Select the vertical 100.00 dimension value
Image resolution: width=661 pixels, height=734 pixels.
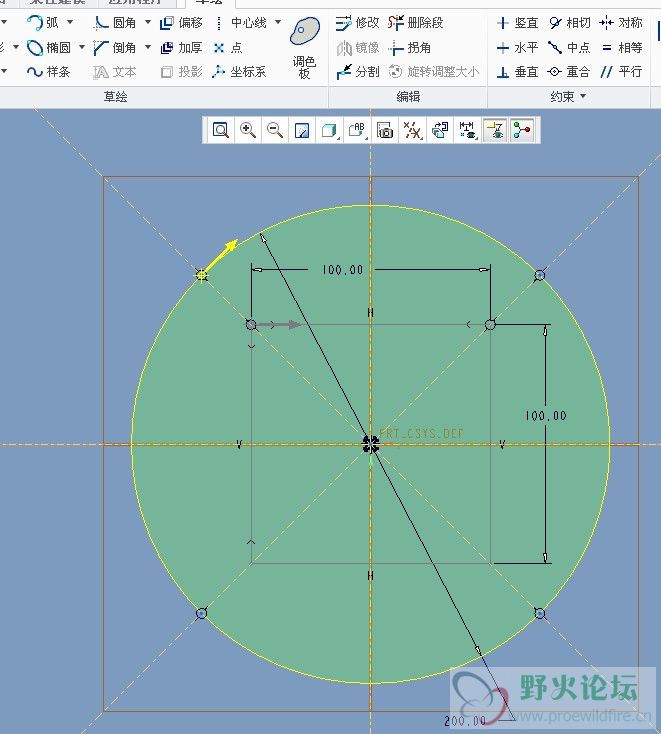coord(546,416)
